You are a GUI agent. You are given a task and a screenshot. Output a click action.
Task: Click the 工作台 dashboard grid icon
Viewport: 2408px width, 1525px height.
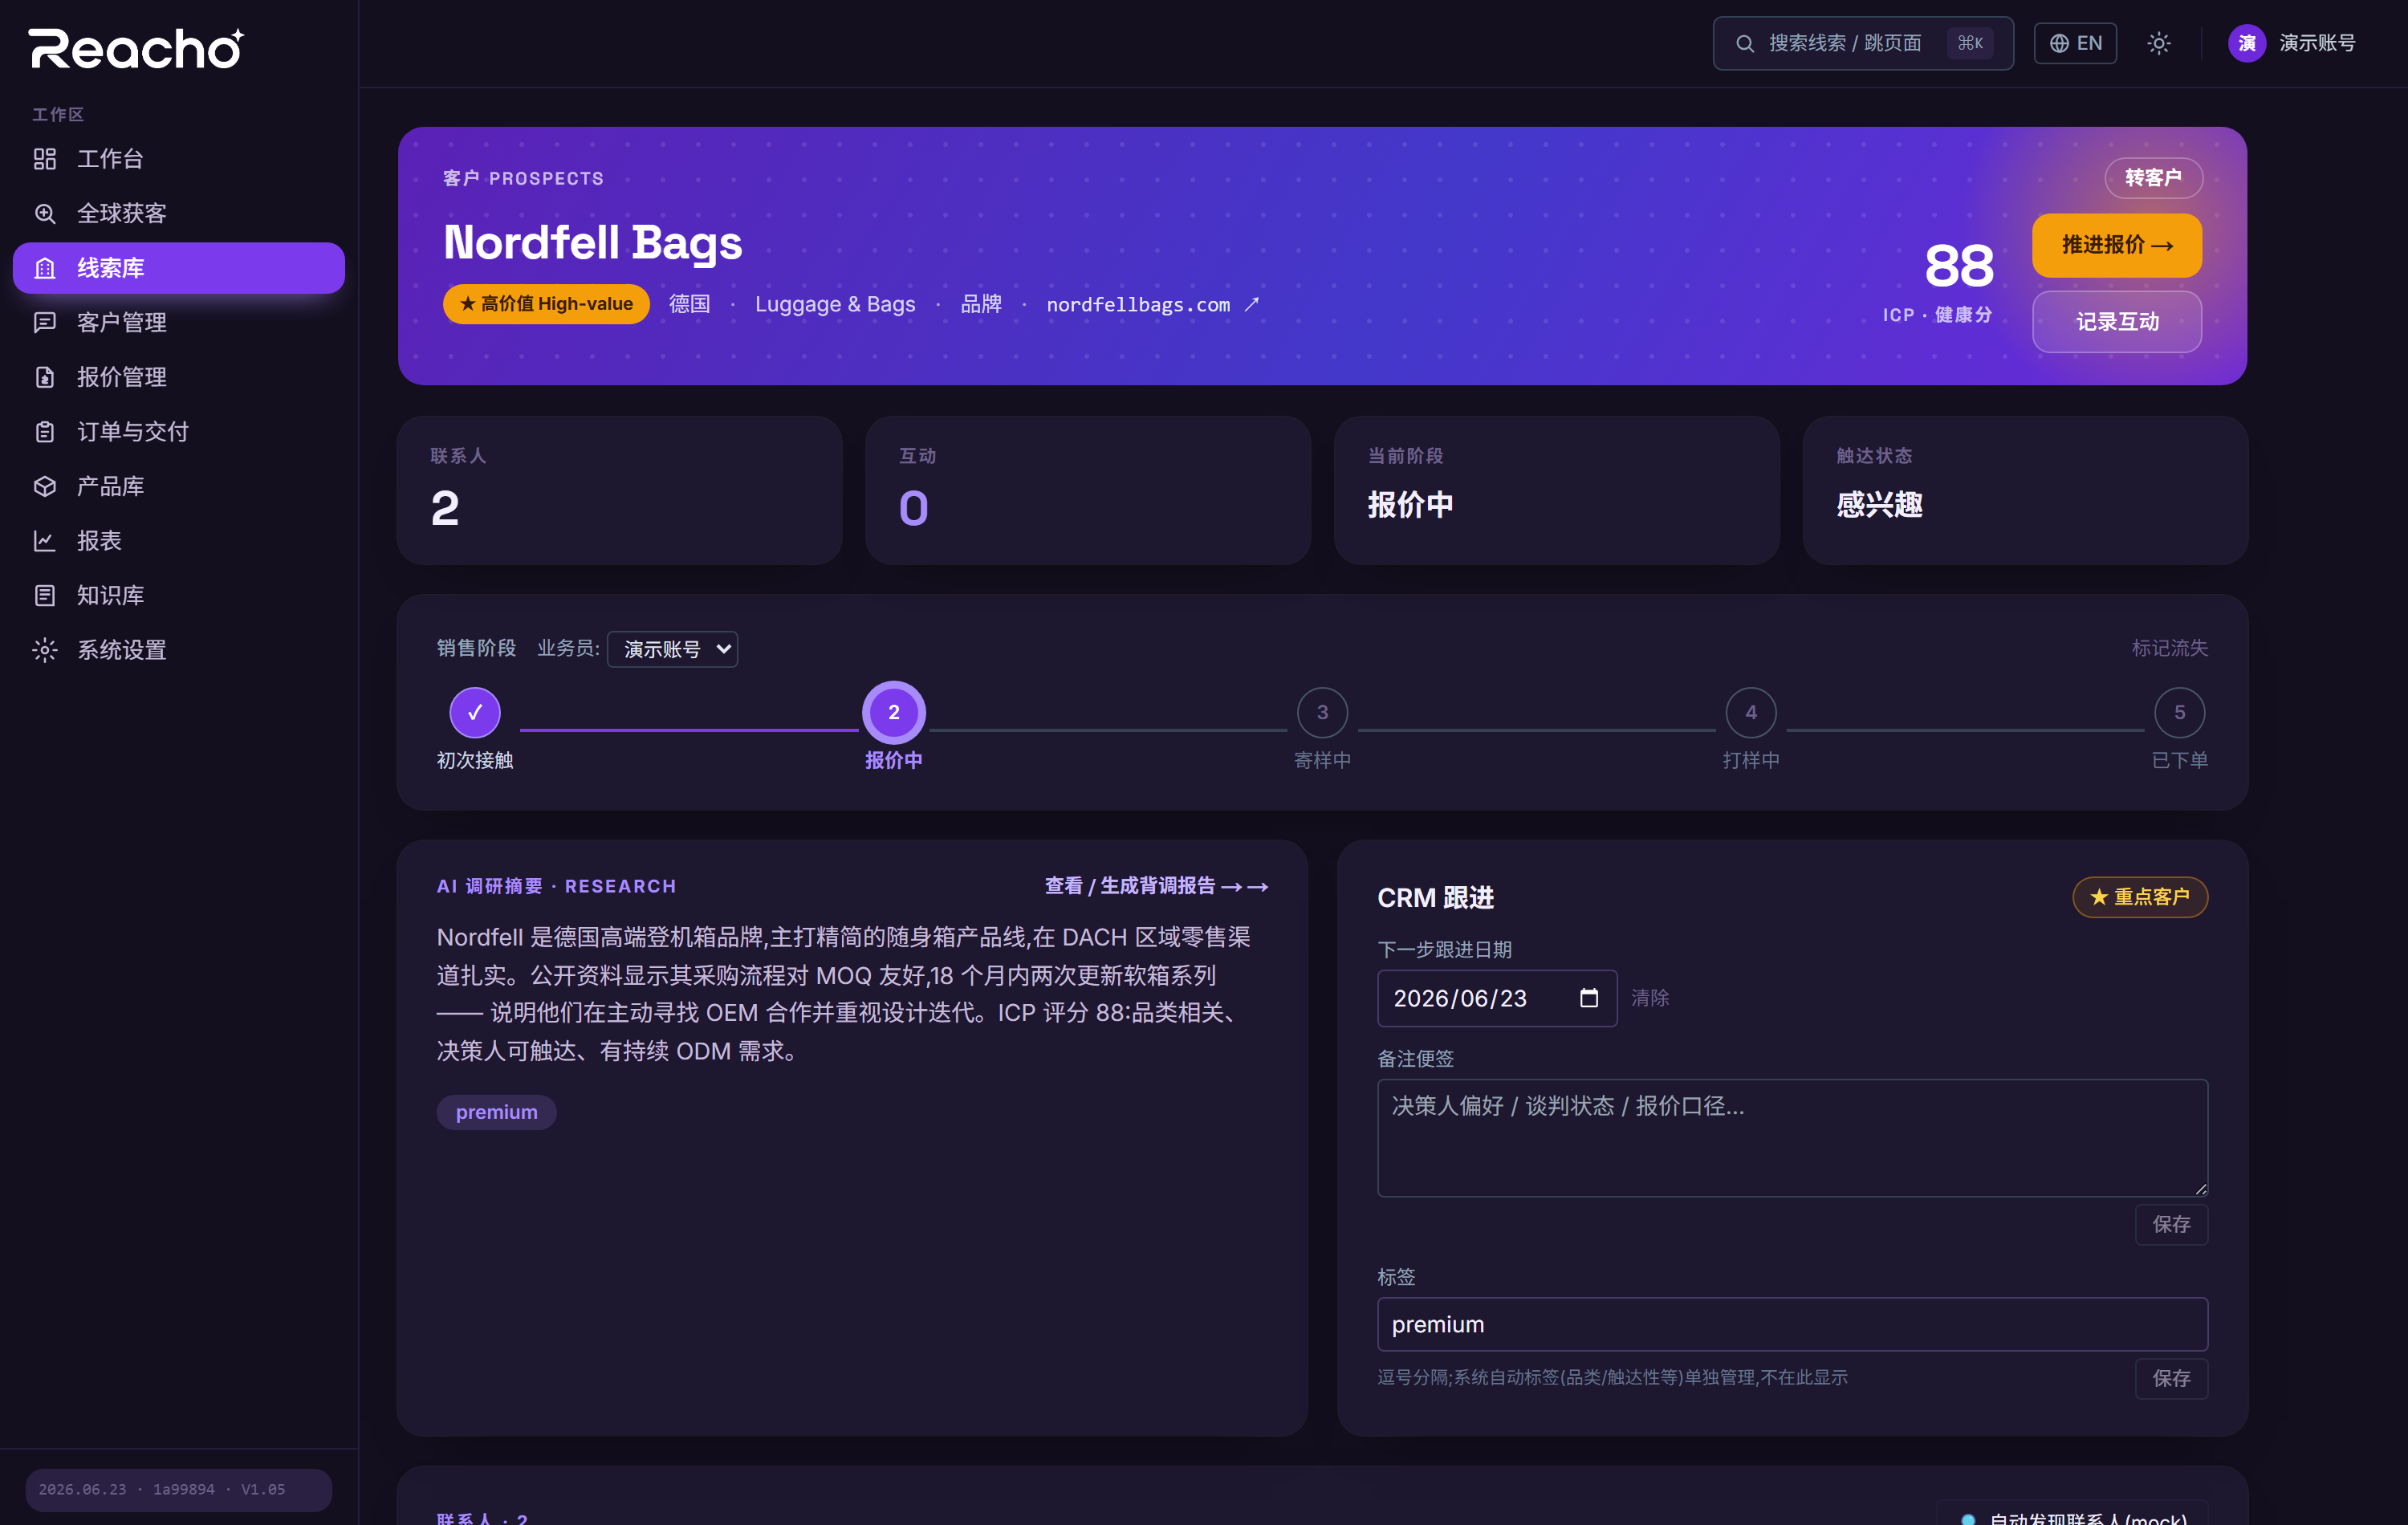tap(45, 159)
